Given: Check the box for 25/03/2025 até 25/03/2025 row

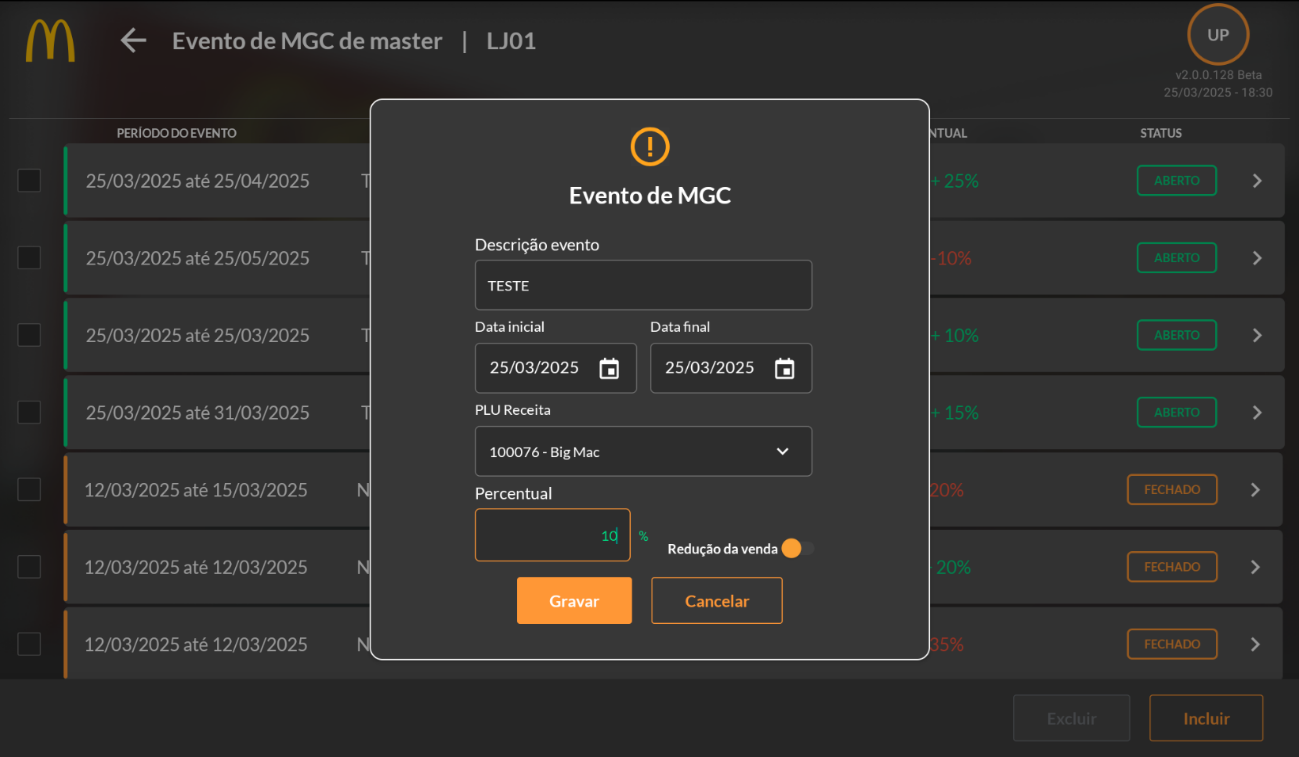Looking at the screenshot, I should point(29,335).
